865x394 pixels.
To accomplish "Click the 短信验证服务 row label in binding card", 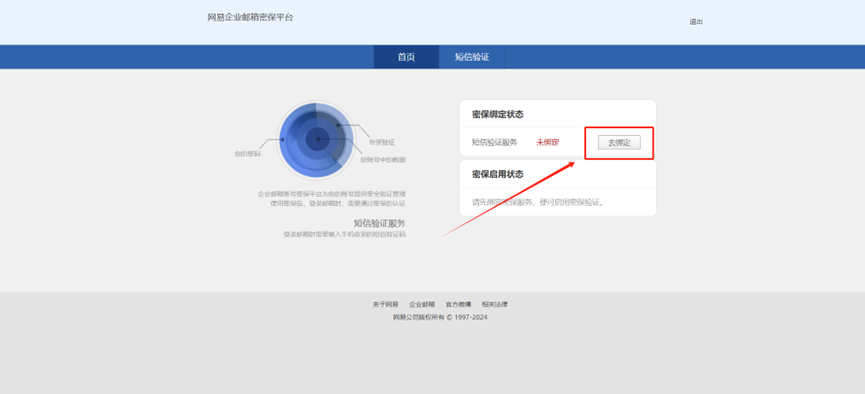I will (494, 142).
